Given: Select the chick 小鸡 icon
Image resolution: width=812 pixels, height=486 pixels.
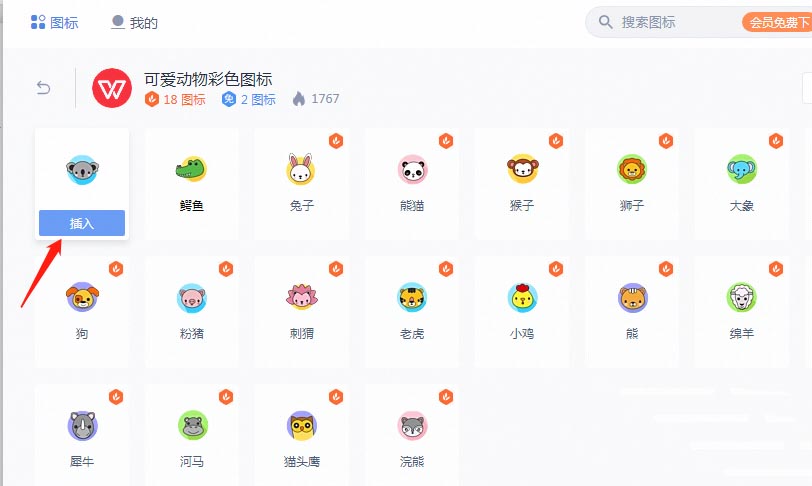Looking at the screenshot, I should point(522,297).
